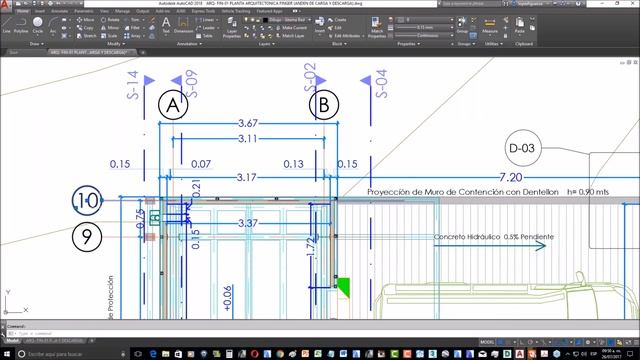
Task: Select the Dimension tool
Action: pyautogui.click(x=183, y=25)
